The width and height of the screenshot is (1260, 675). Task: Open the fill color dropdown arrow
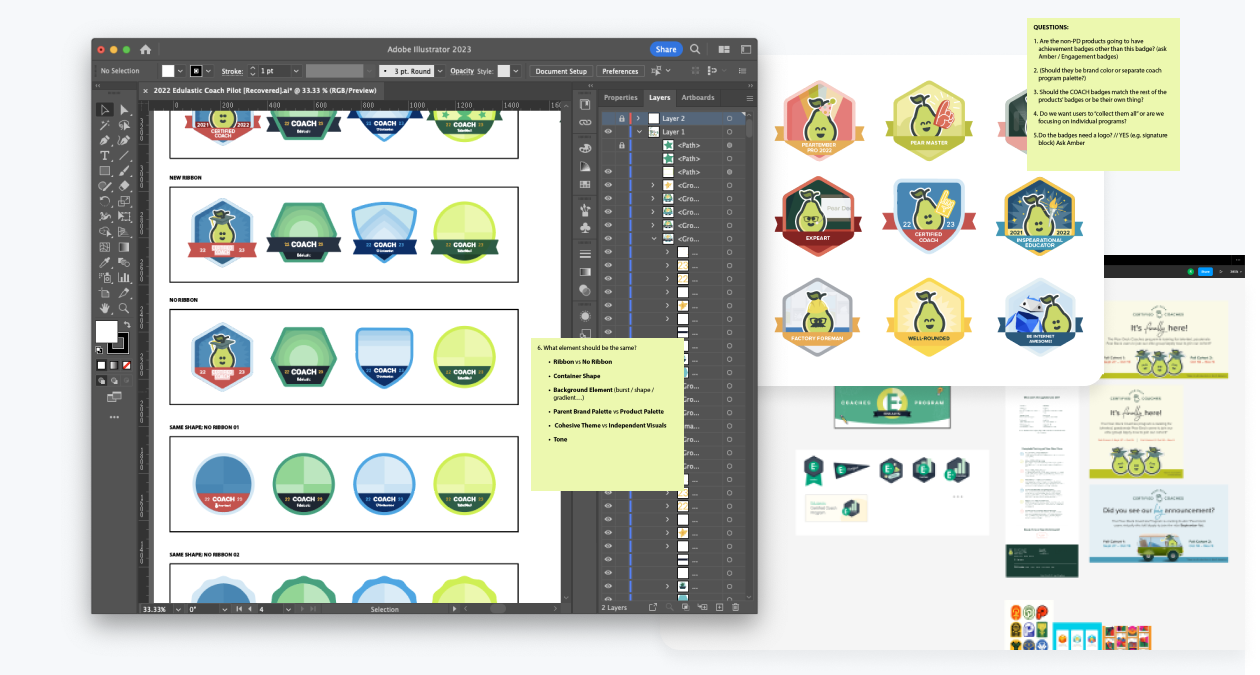tap(181, 71)
